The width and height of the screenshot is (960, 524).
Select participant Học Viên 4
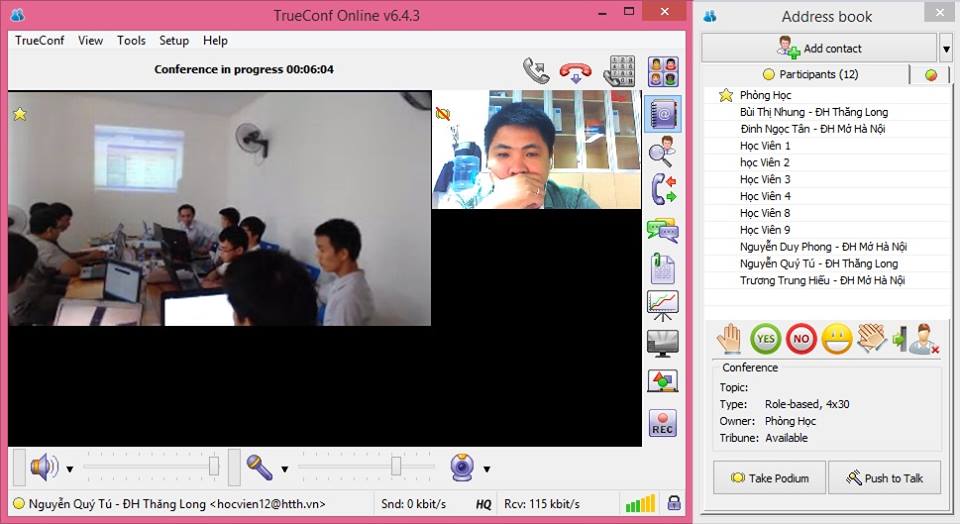(x=828, y=196)
